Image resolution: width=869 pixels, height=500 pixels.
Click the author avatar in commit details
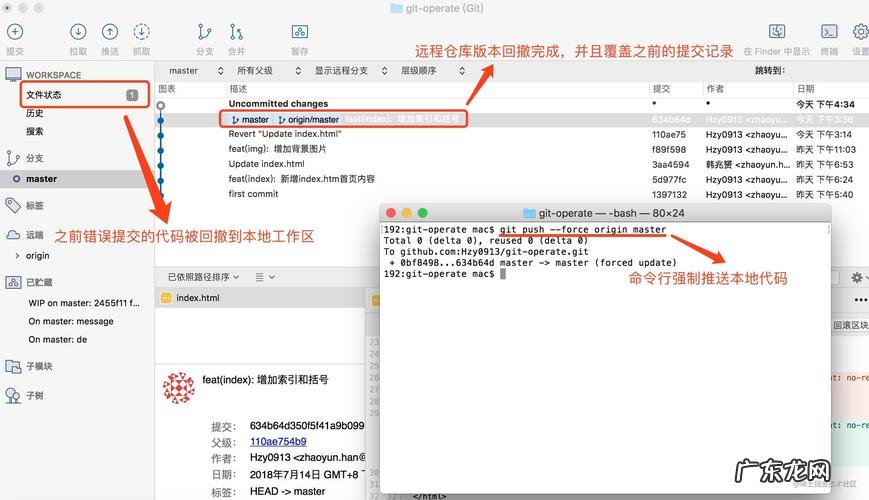pos(178,387)
